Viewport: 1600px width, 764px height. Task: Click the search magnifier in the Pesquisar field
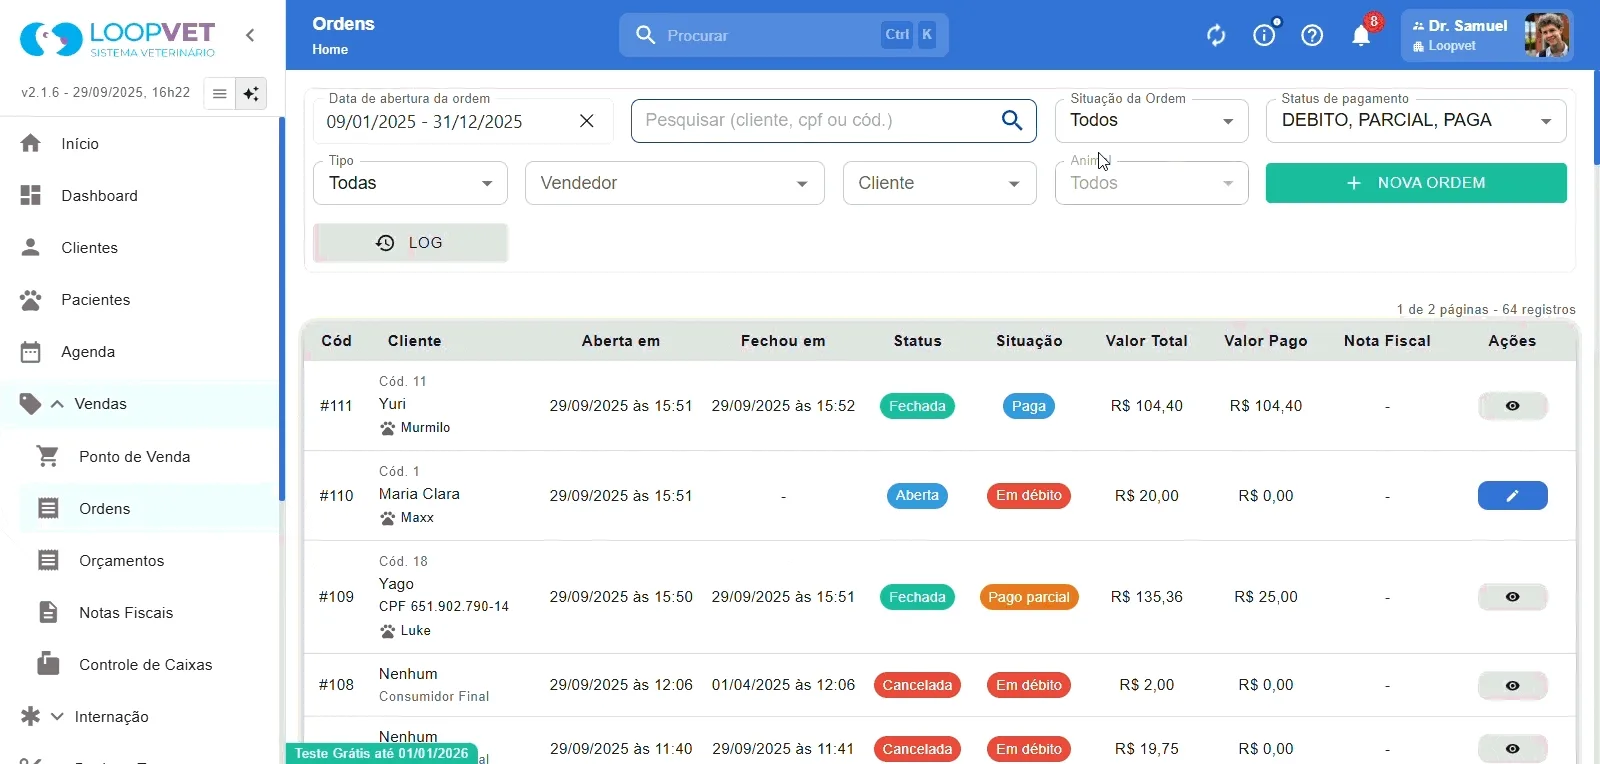click(x=1012, y=120)
